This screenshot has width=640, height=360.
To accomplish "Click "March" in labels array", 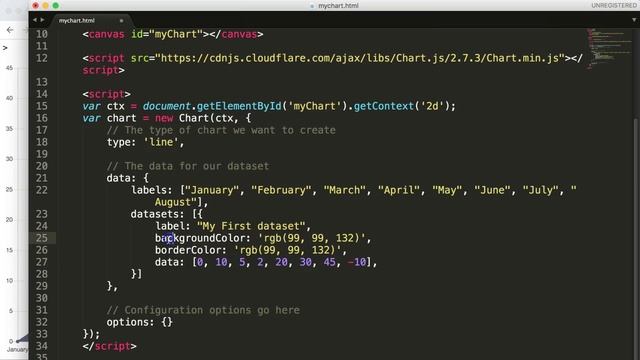I will pyautogui.click(x=344, y=190).
